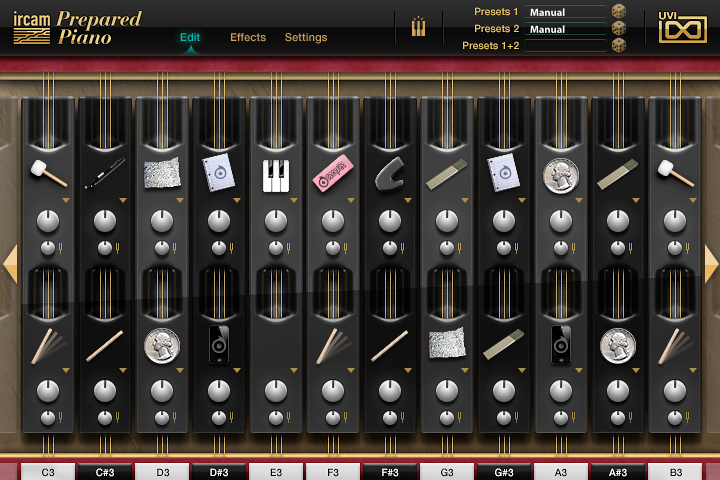Play the B3 key
Image resolution: width=720 pixels, height=480 pixels.
pos(675,472)
